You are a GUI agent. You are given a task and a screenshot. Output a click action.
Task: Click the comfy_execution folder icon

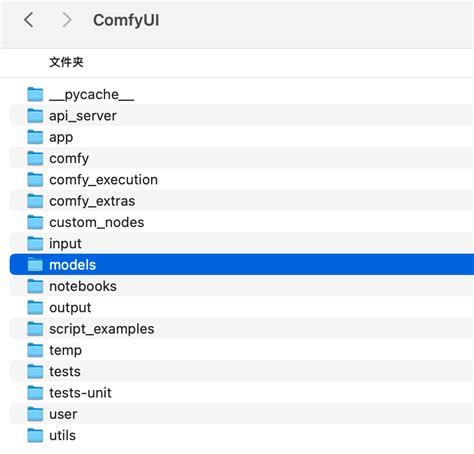tap(35, 180)
